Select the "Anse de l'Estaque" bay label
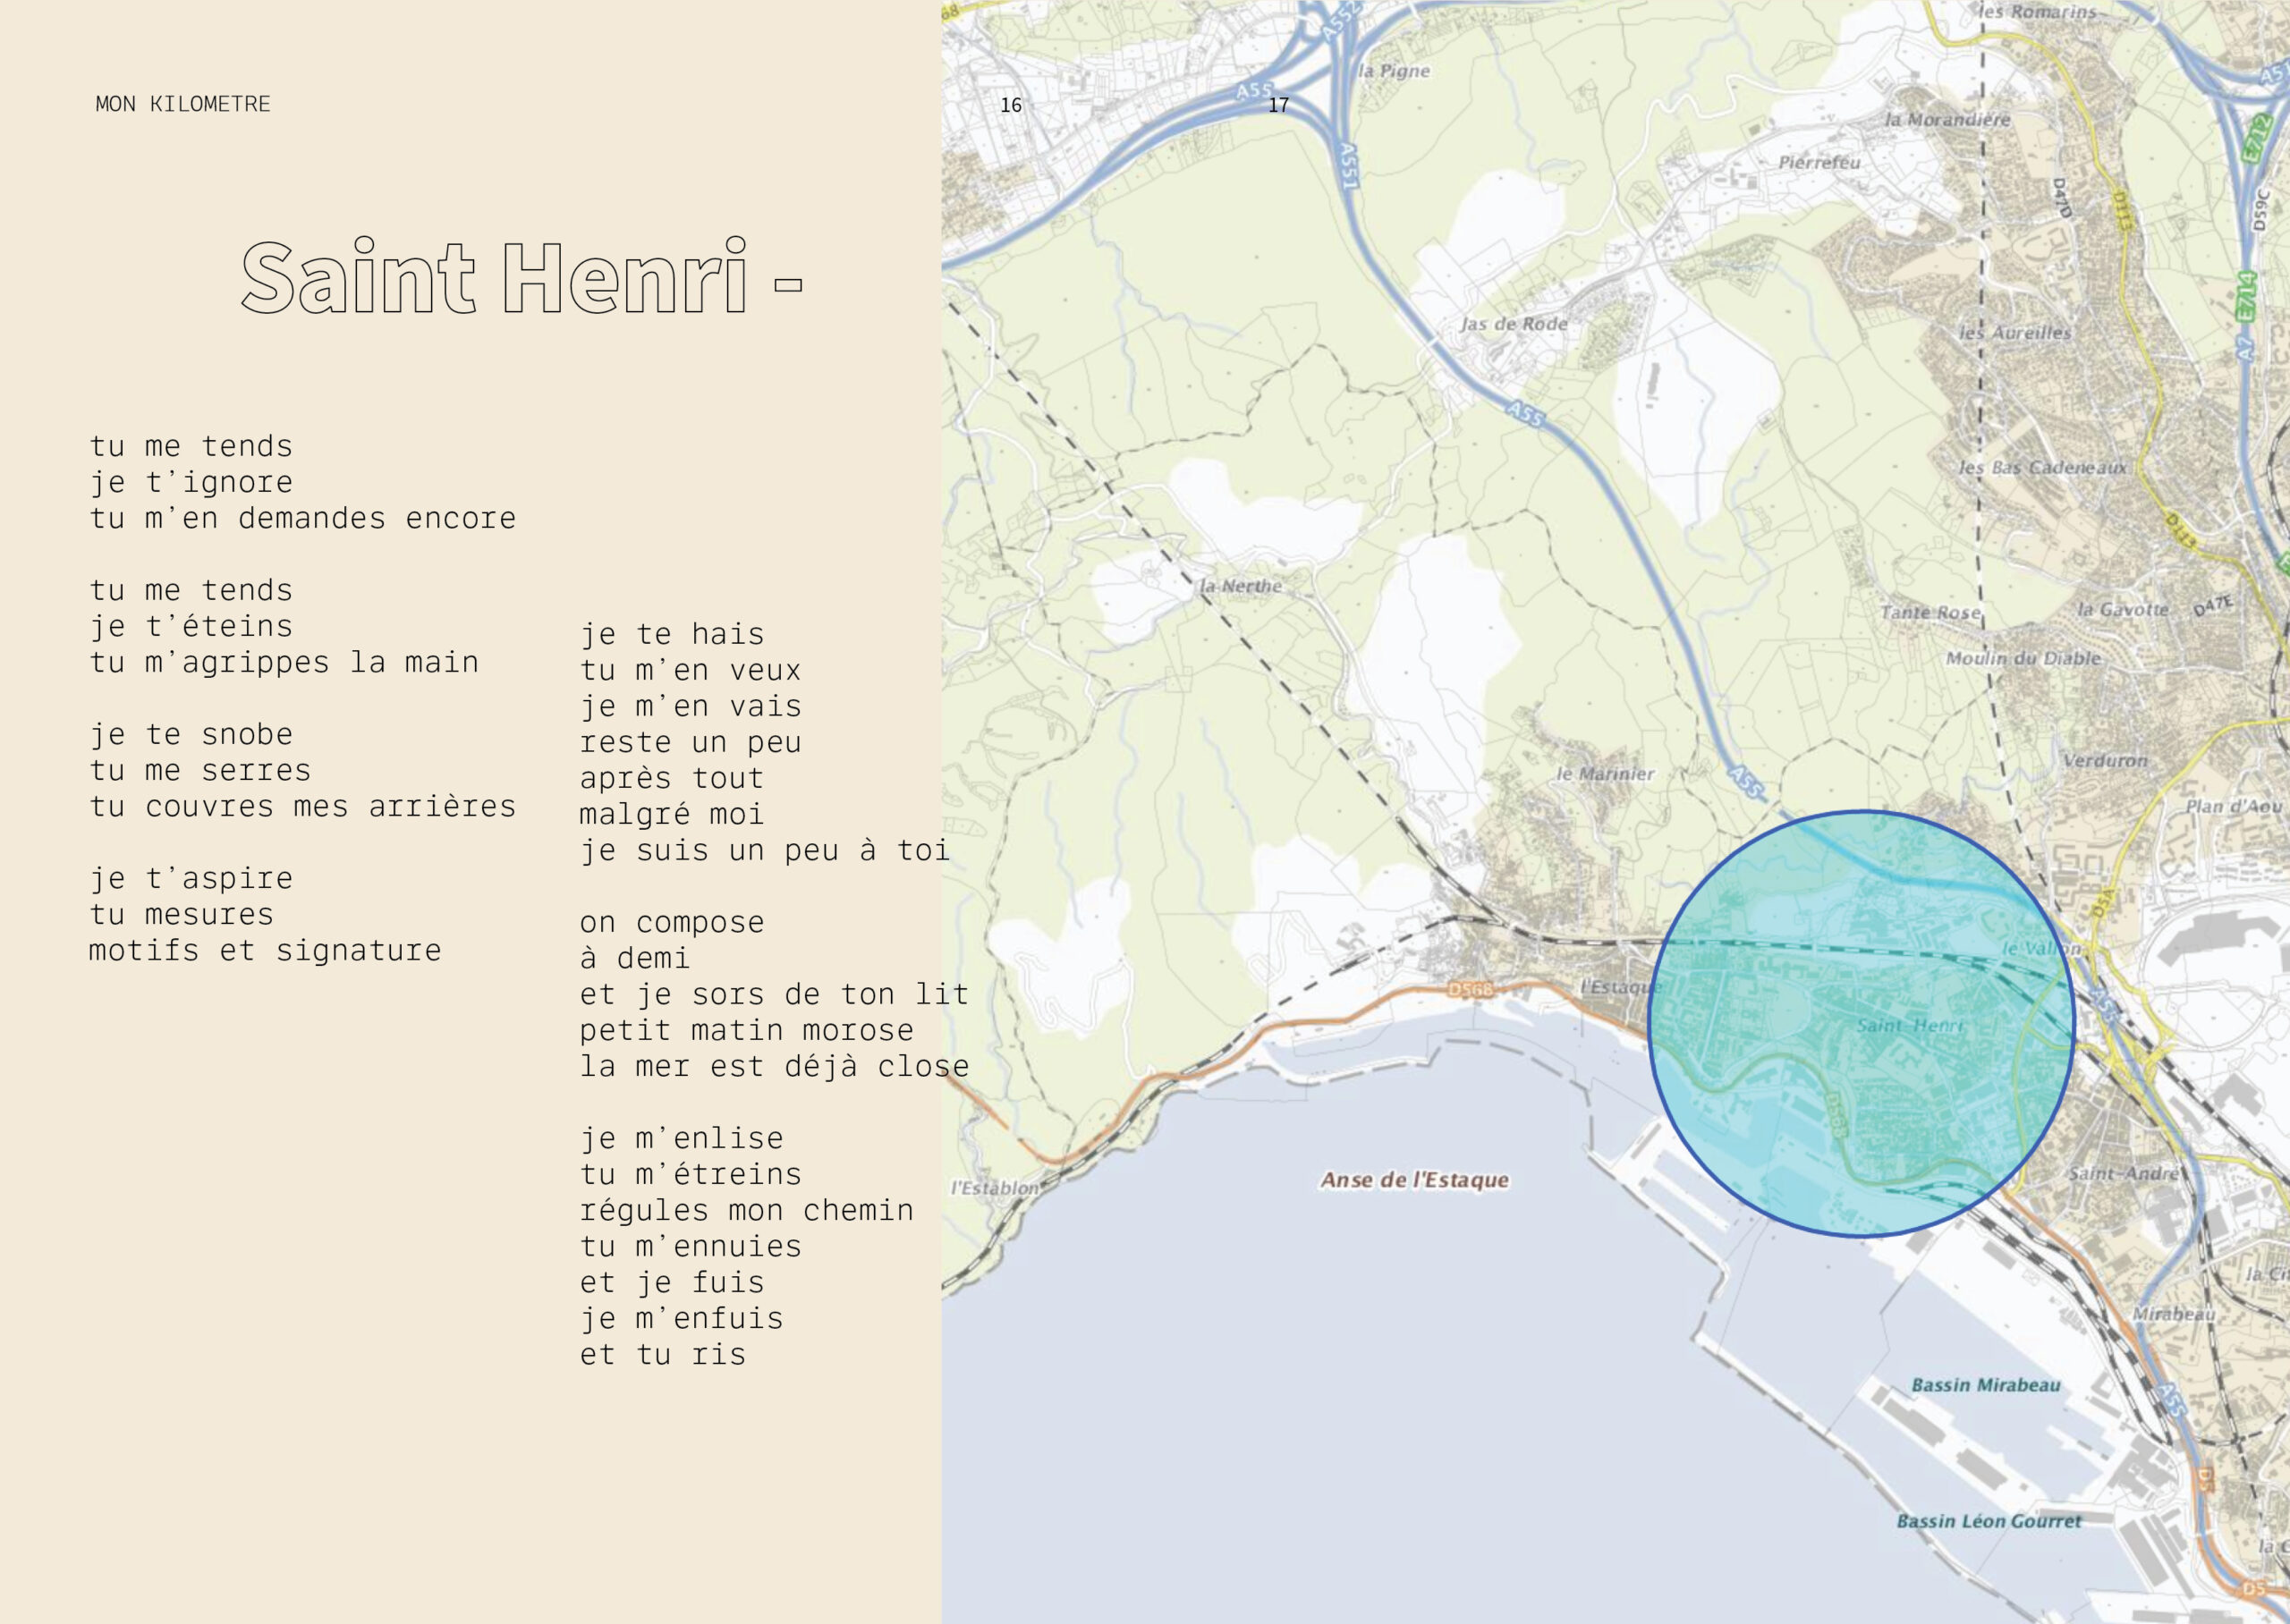2290x1624 pixels. pyautogui.click(x=1414, y=1180)
